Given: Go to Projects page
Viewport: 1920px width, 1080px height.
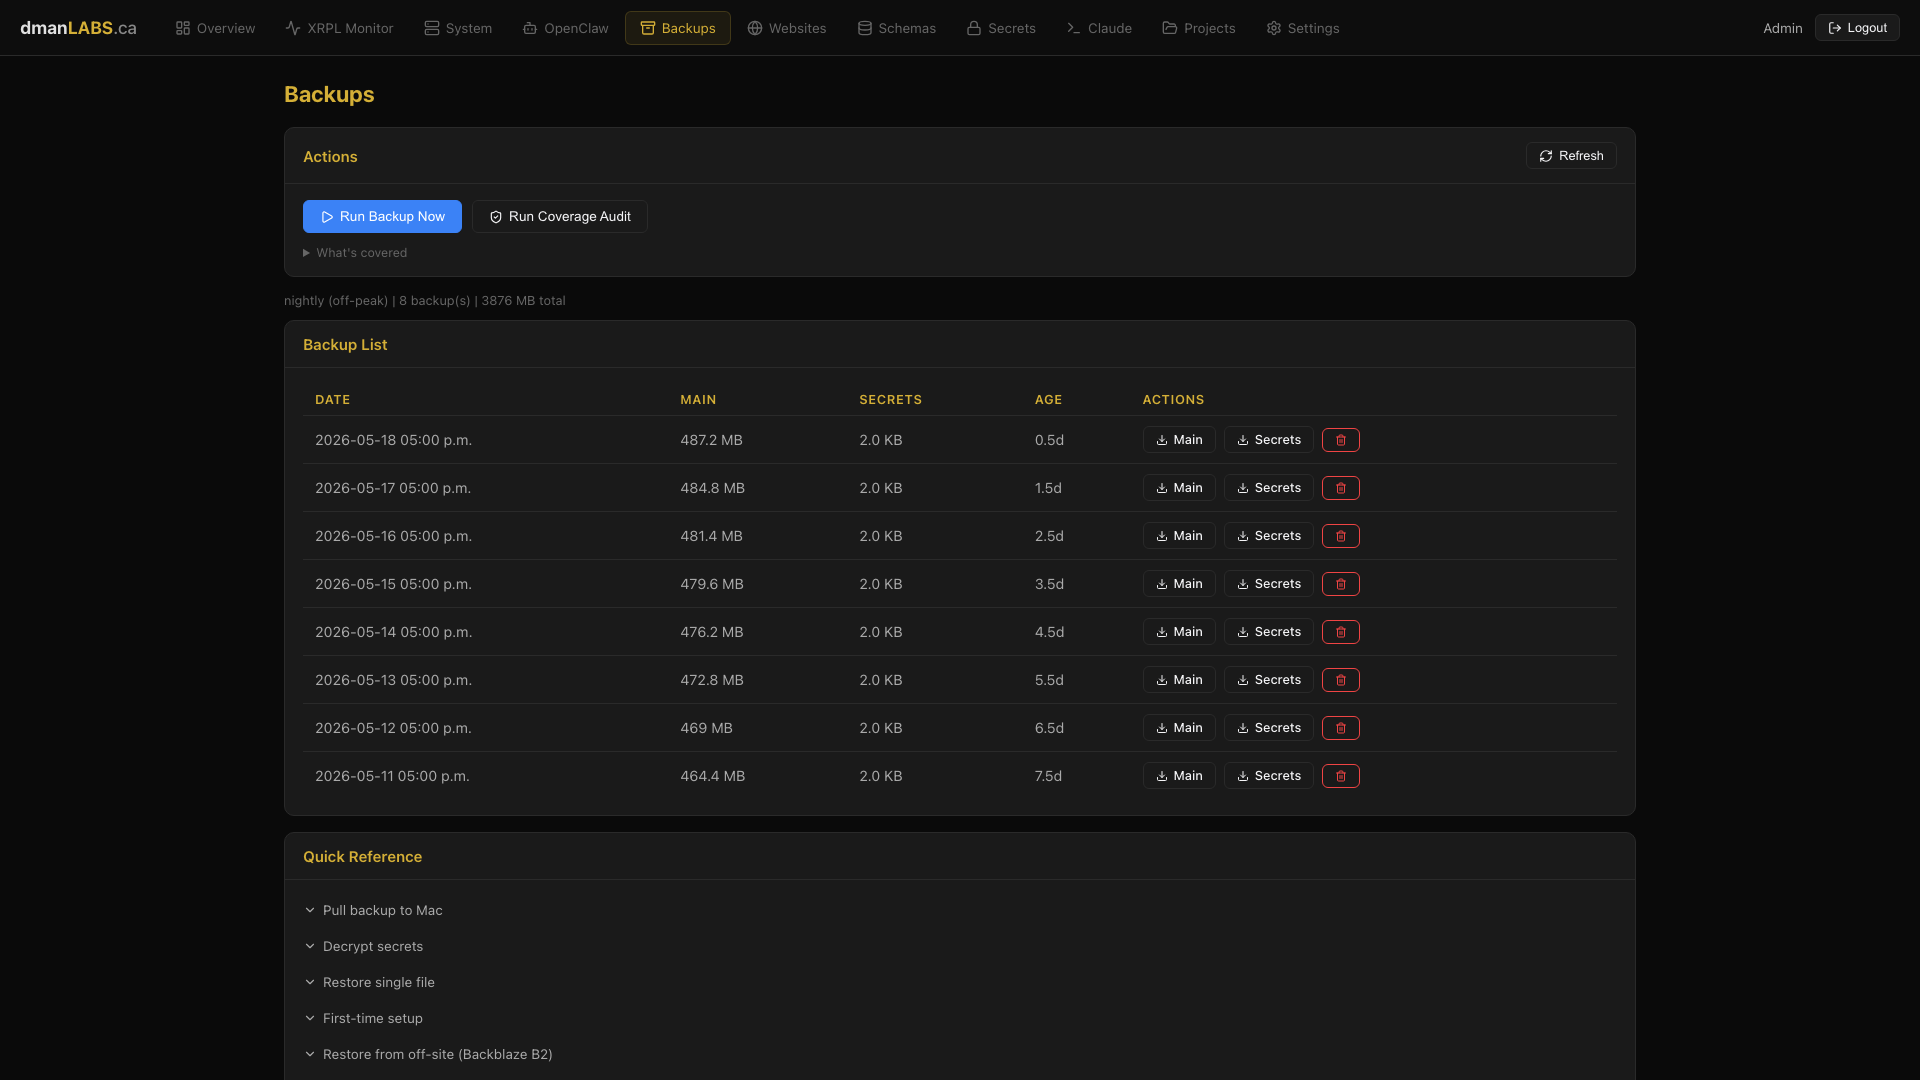Looking at the screenshot, I should pos(1199,28).
